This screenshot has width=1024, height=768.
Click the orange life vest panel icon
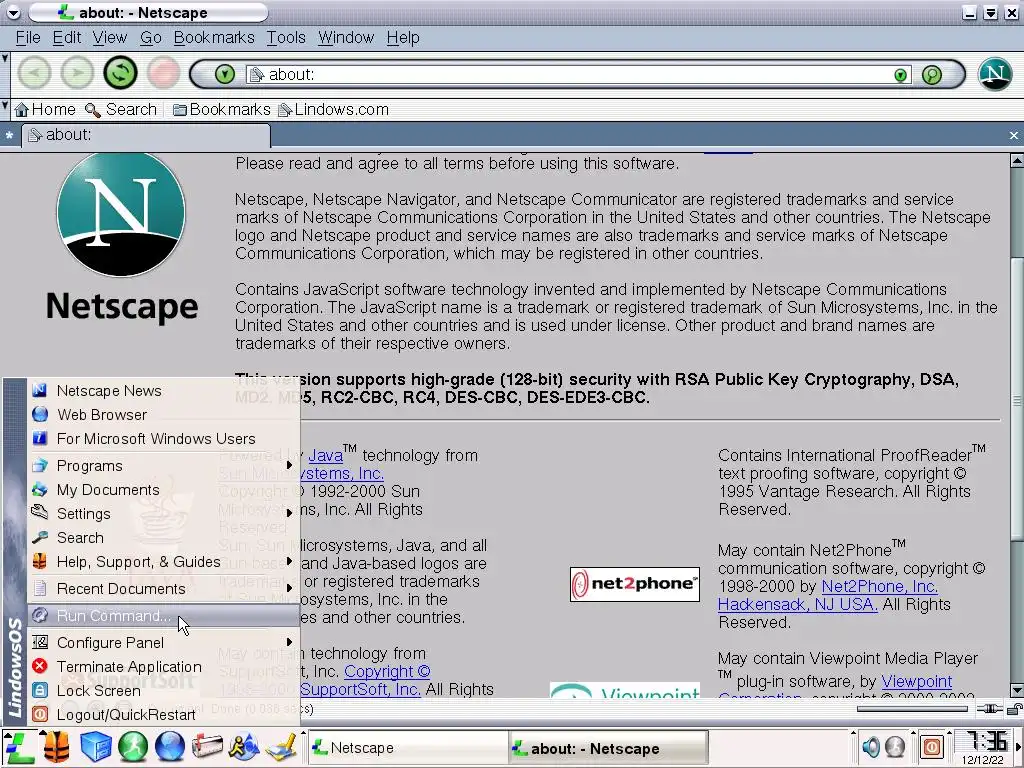tap(57, 747)
